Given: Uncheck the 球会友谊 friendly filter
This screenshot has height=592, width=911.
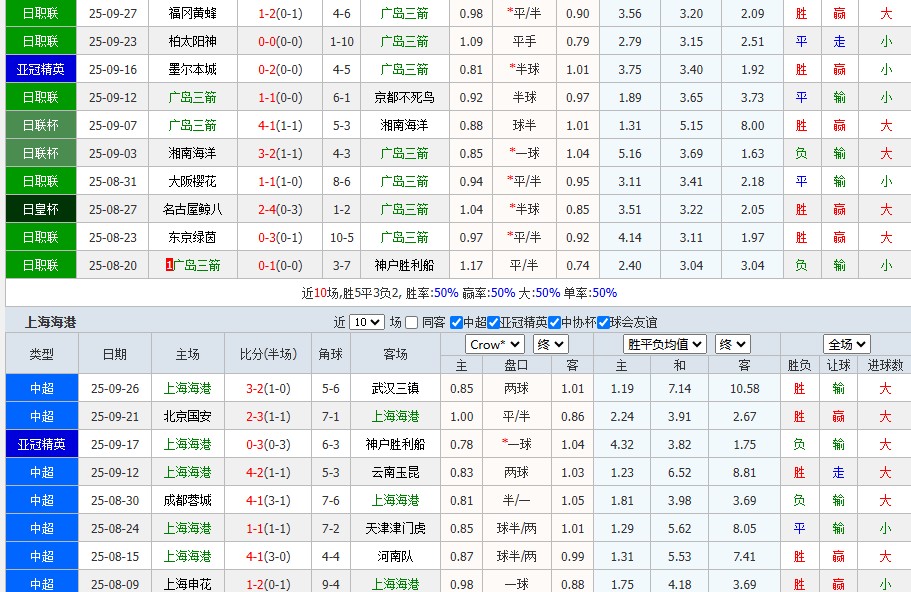Looking at the screenshot, I should click(604, 322).
